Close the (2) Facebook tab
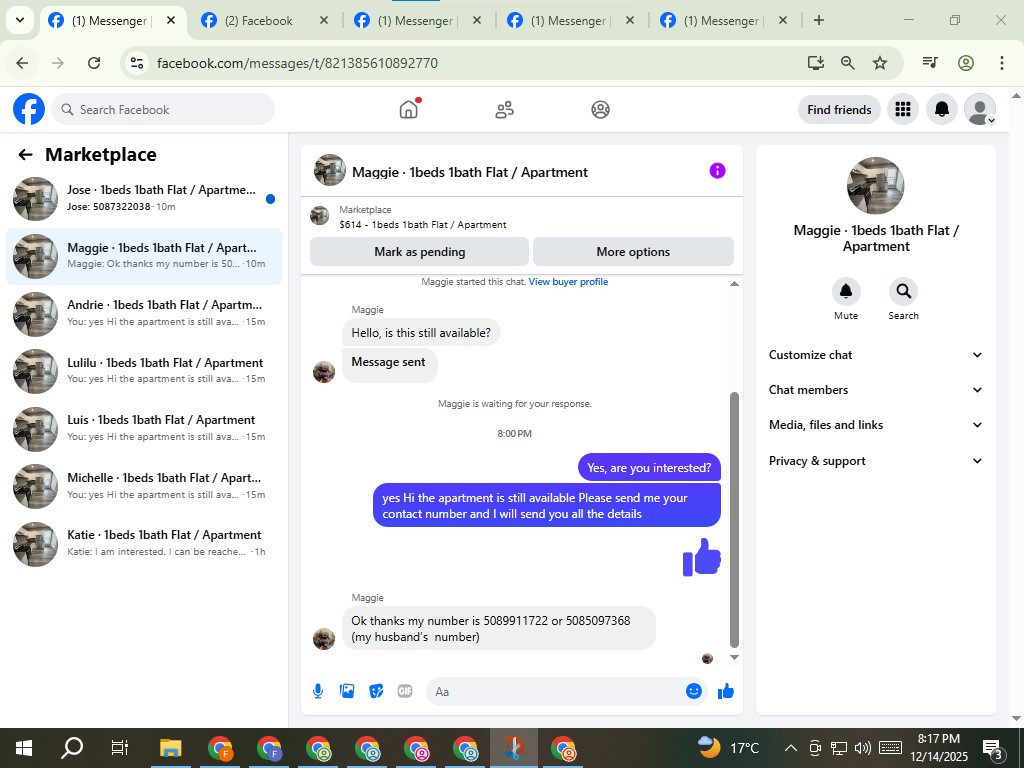The height and width of the screenshot is (768, 1024). tap(323, 20)
